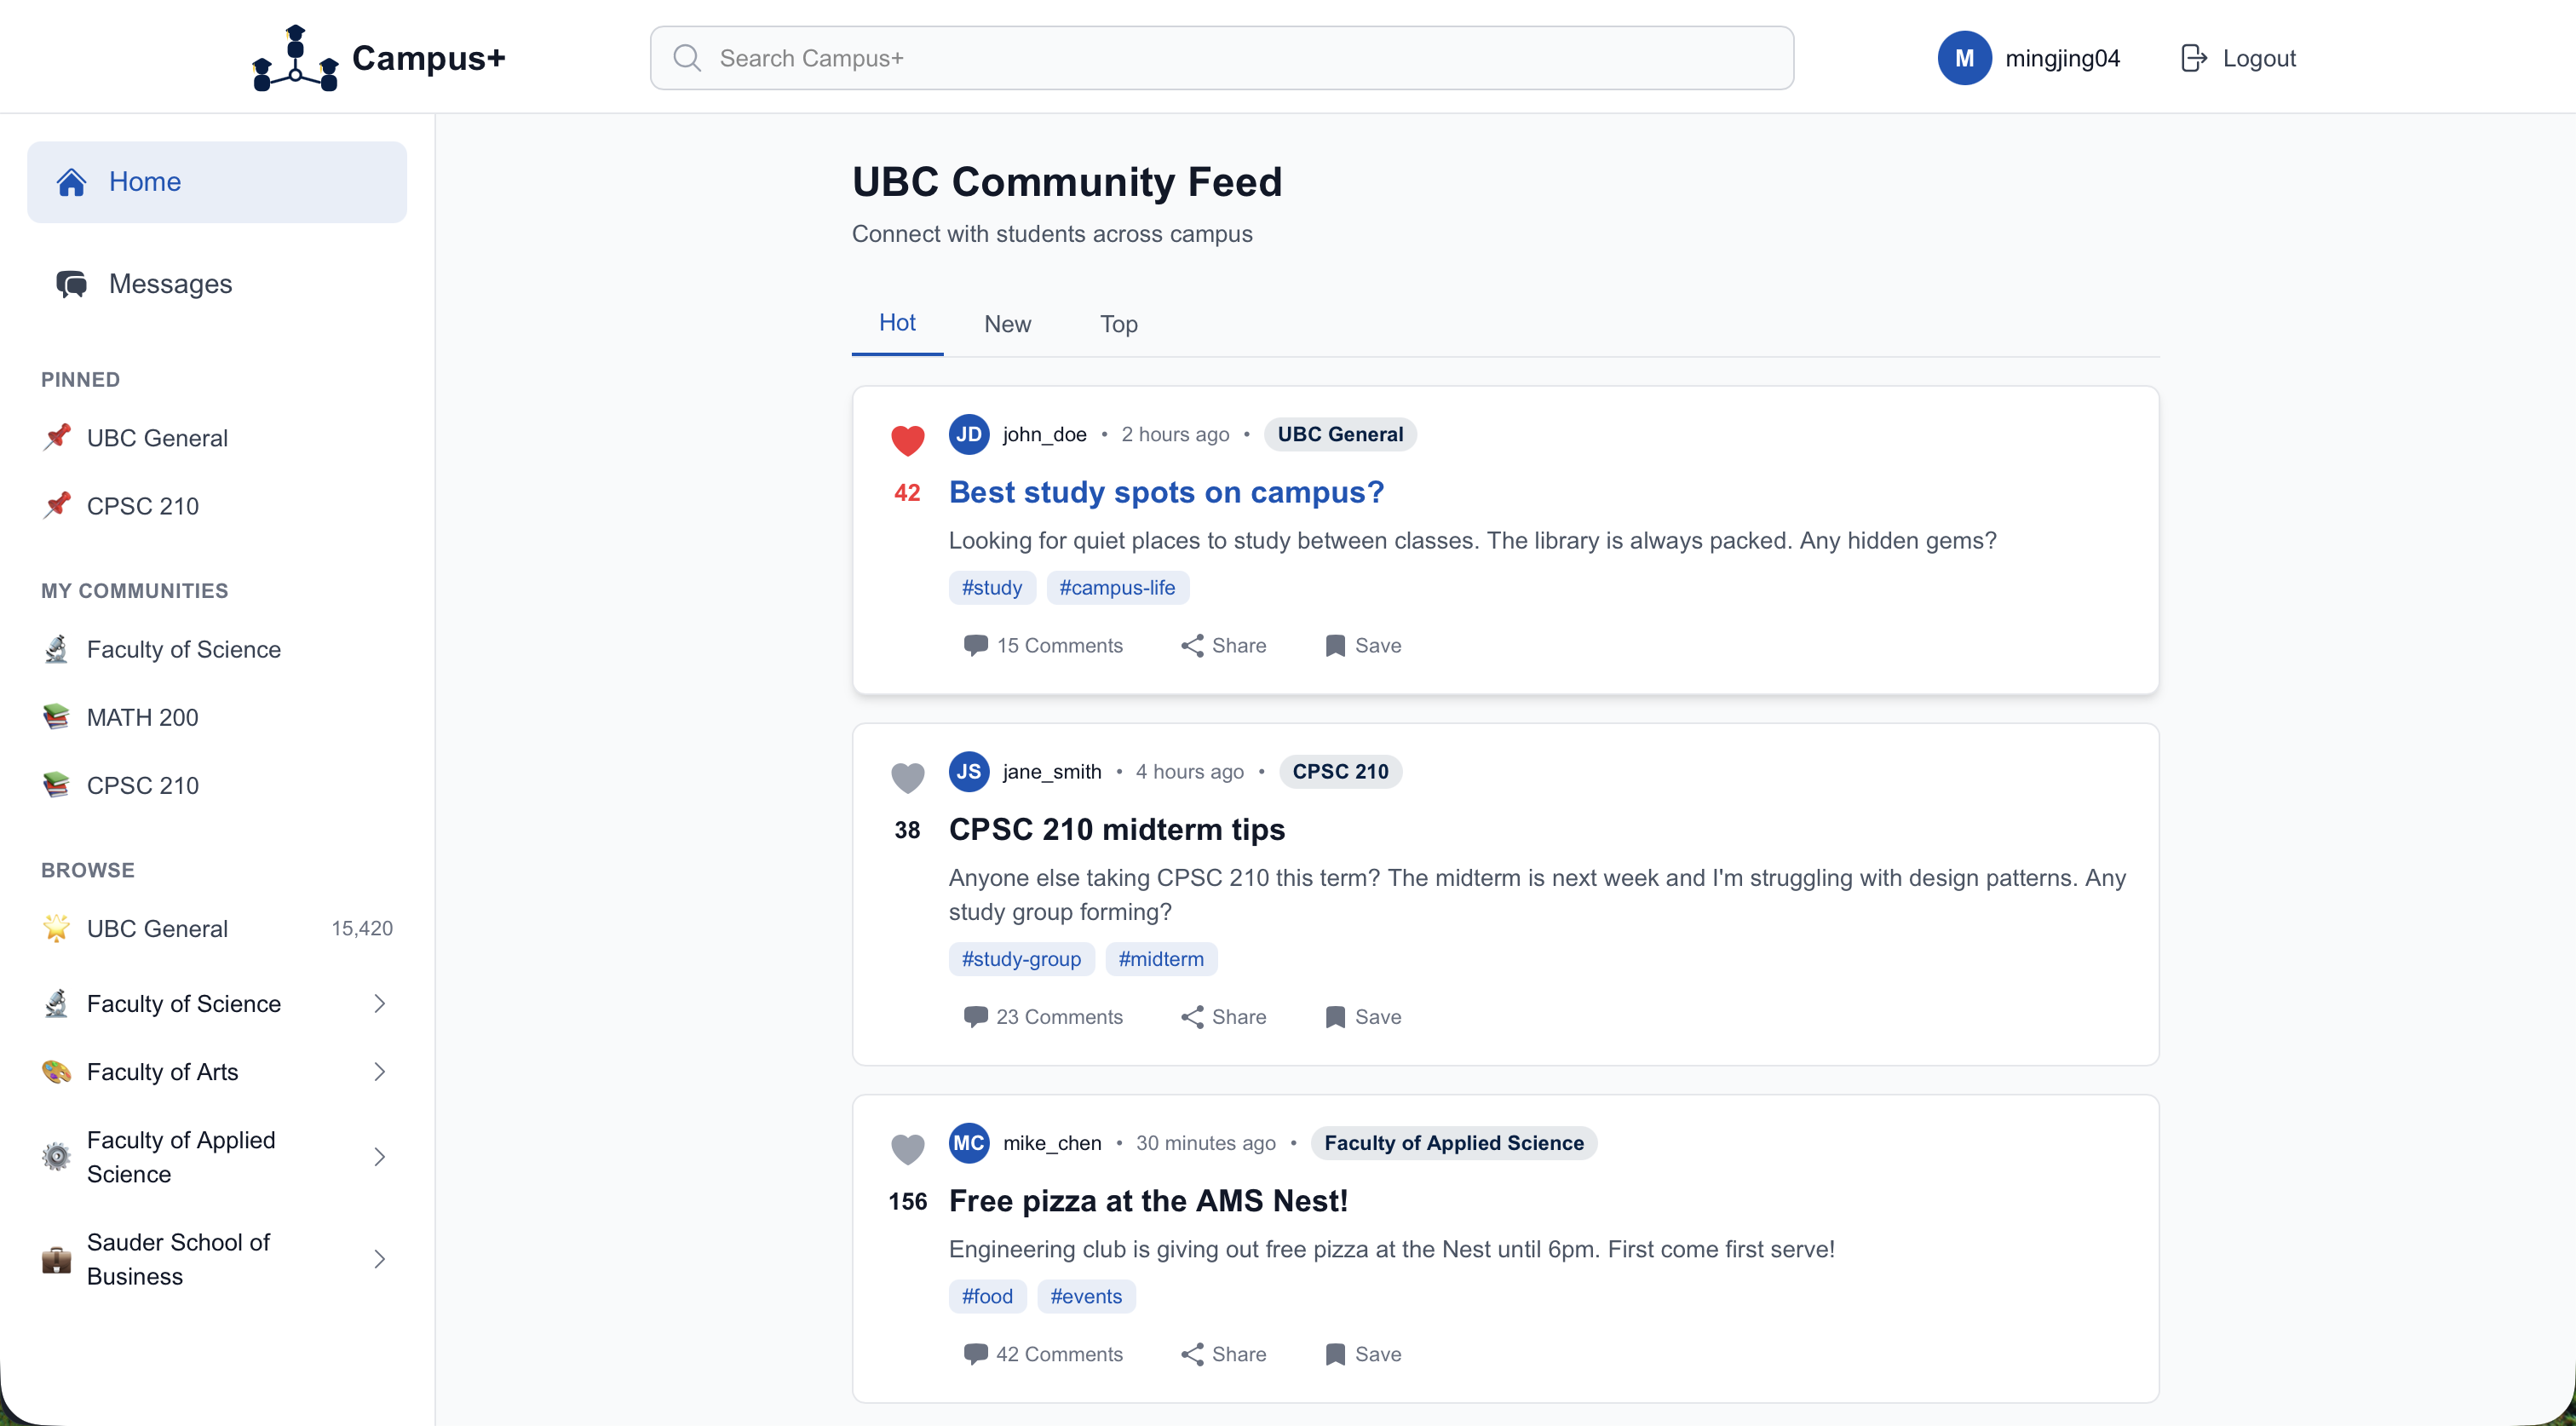Open Messages from the sidebar
Image resolution: width=2576 pixels, height=1426 pixels.
tap(170, 284)
